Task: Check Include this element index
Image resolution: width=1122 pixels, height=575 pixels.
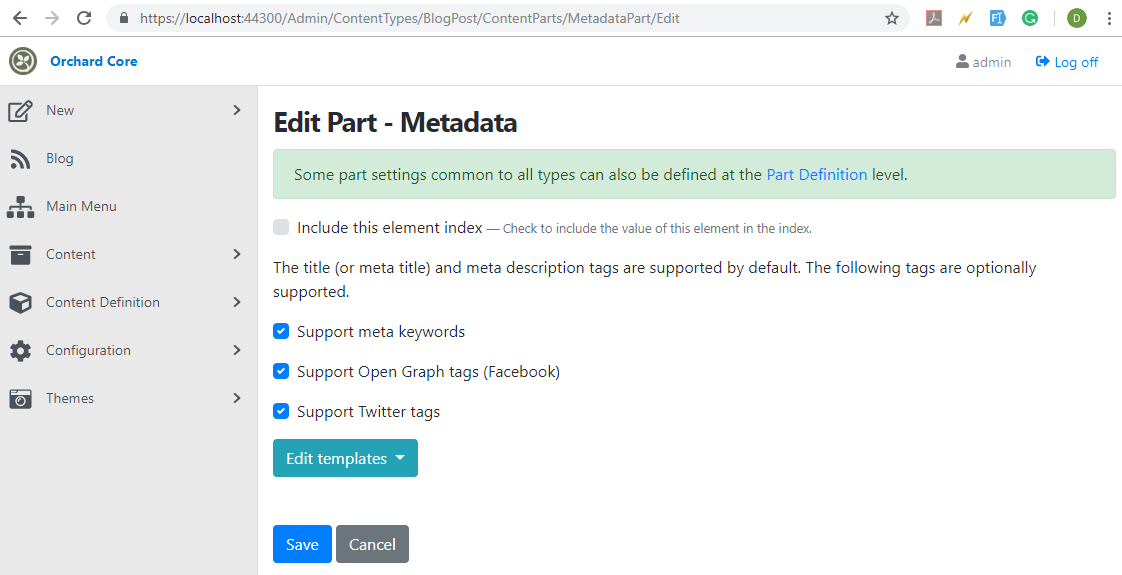Action: (281, 227)
